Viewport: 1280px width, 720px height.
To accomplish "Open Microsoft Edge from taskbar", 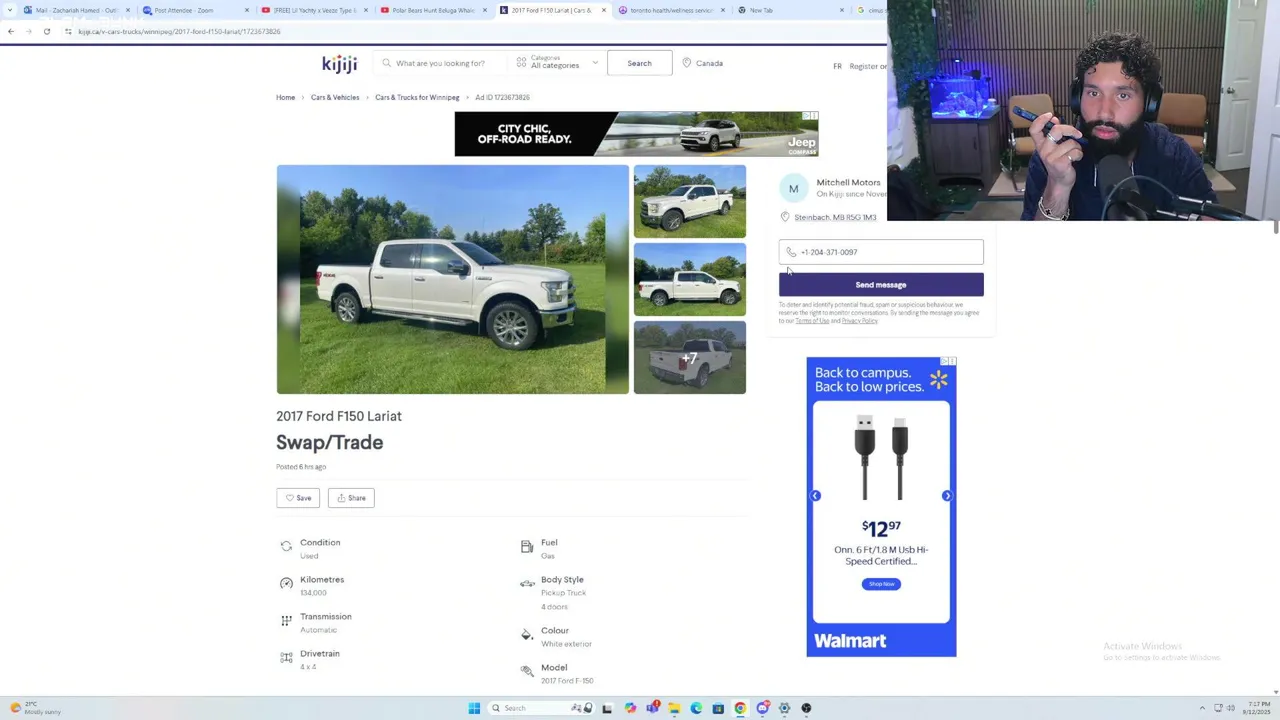I will coord(696,708).
